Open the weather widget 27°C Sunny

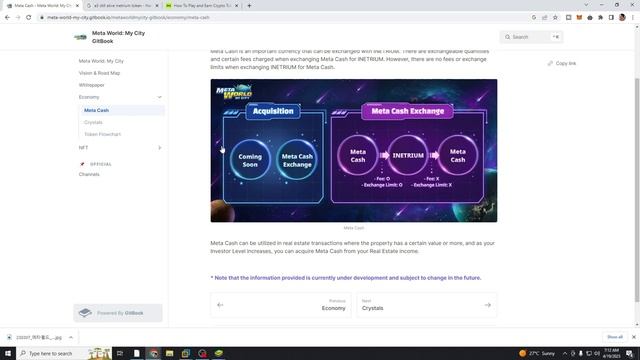(x=537, y=353)
